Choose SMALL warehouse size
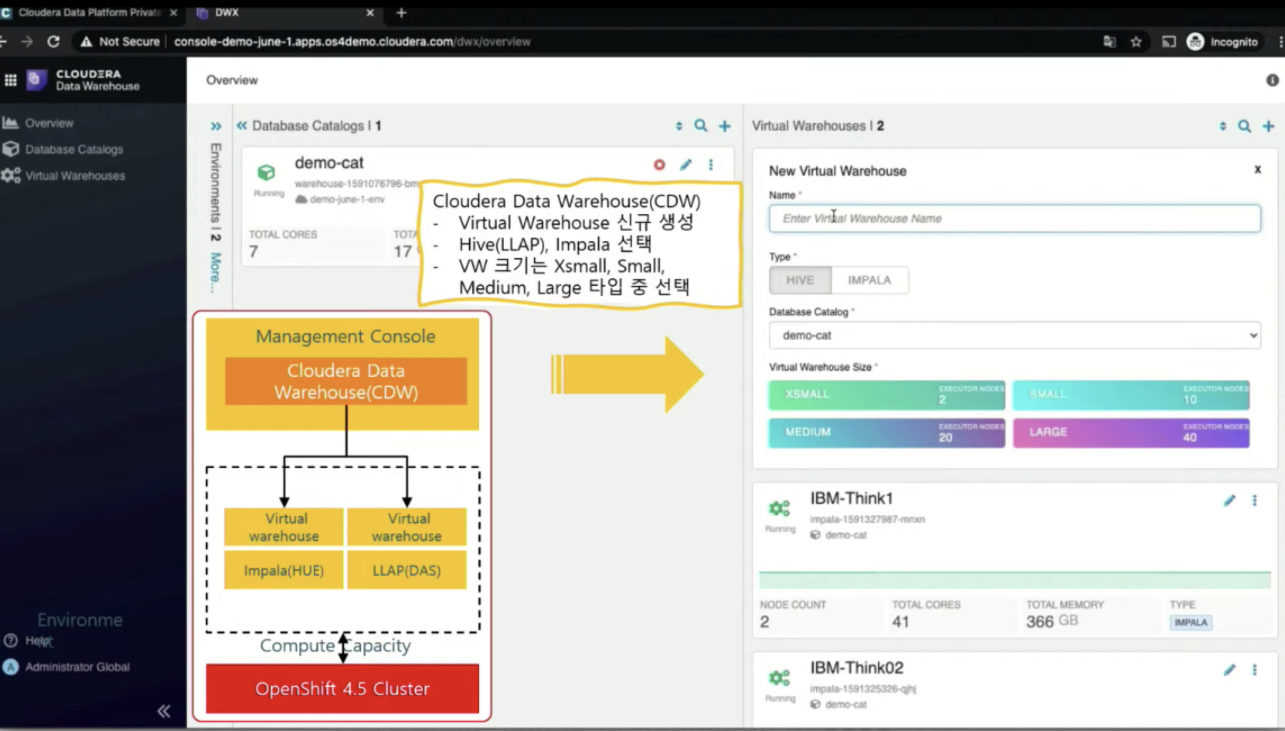Image resolution: width=1285 pixels, height=731 pixels. [x=1131, y=394]
